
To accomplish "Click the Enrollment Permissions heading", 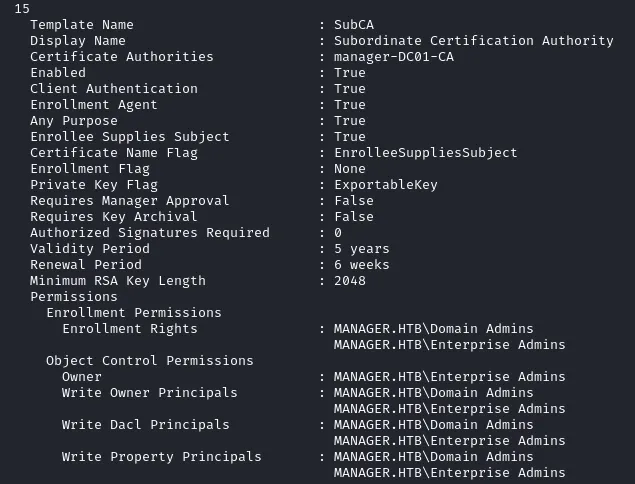I will tap(134, 313).
